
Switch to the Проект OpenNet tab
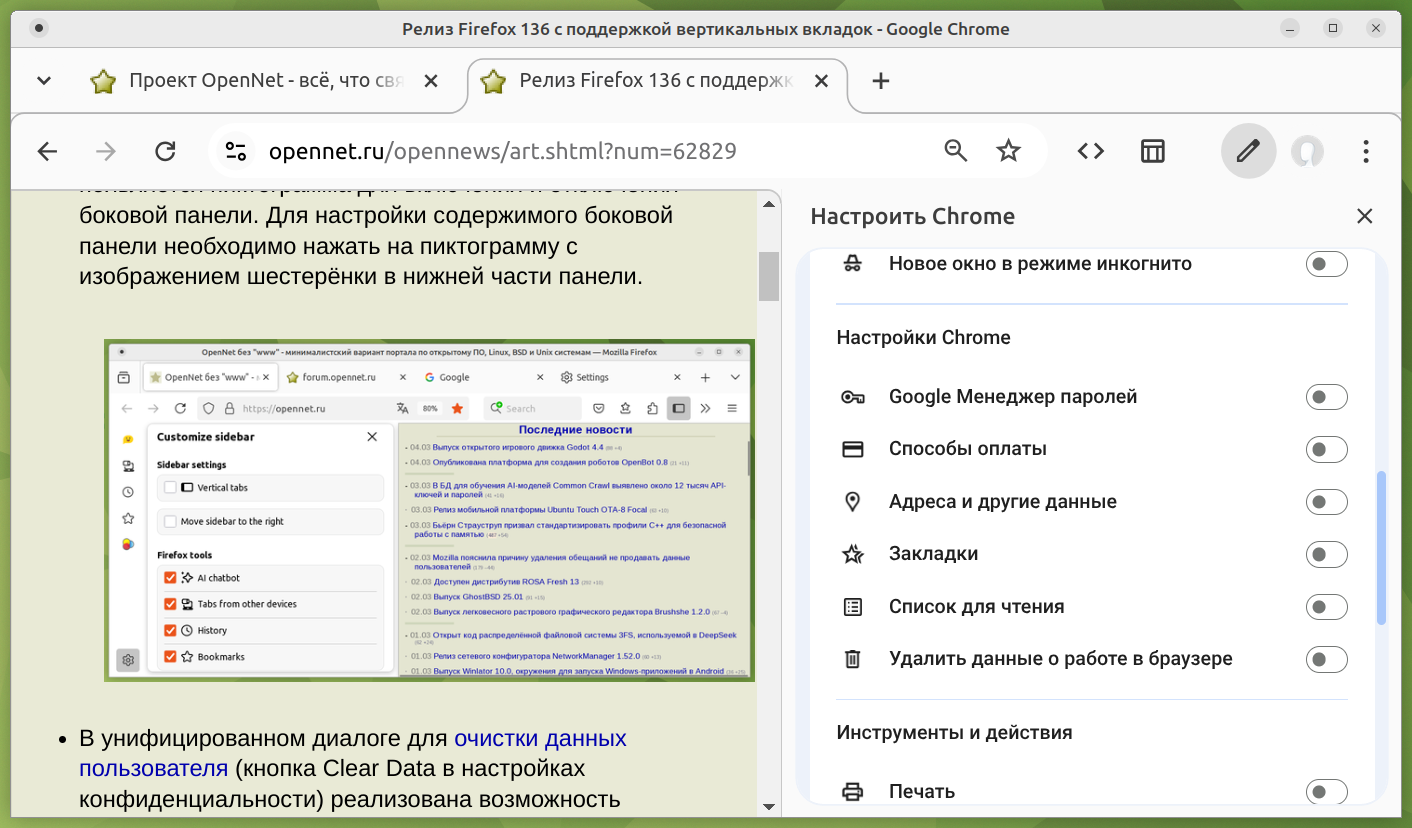pos(265,81)
